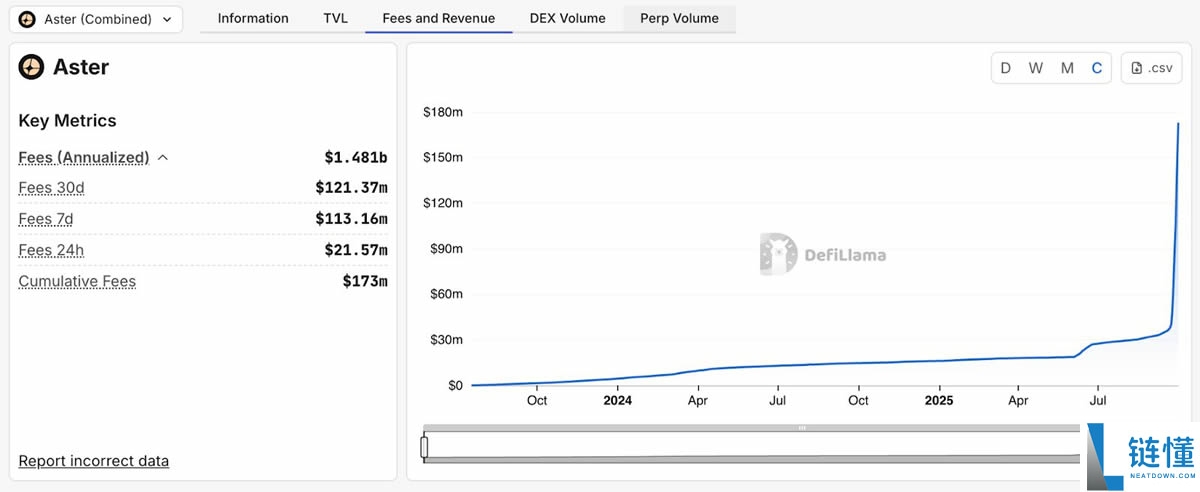This screenshot has height=492, width=1200.
Task: Click the Fees 24h metric label
Action: (52, 250)
